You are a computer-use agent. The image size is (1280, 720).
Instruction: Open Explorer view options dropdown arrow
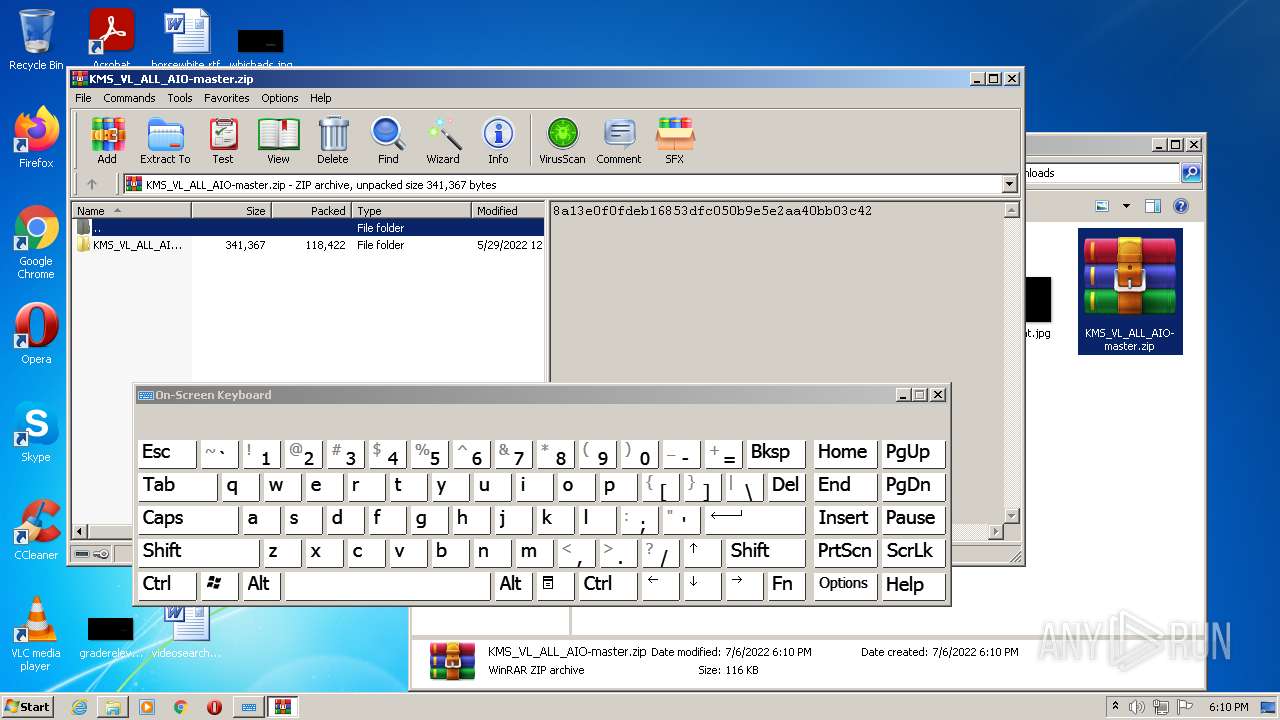pyautogui.click(x=1126, y=207)
